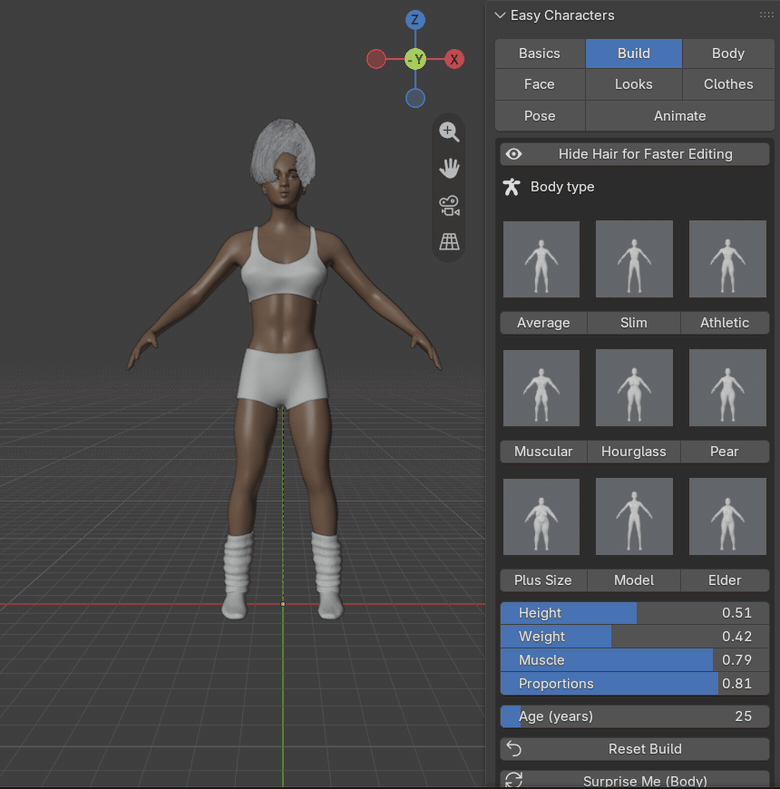Open the Basics tab
Image resolution: width=780 pixels, height=789 pixels.
(x=540, y=53)
